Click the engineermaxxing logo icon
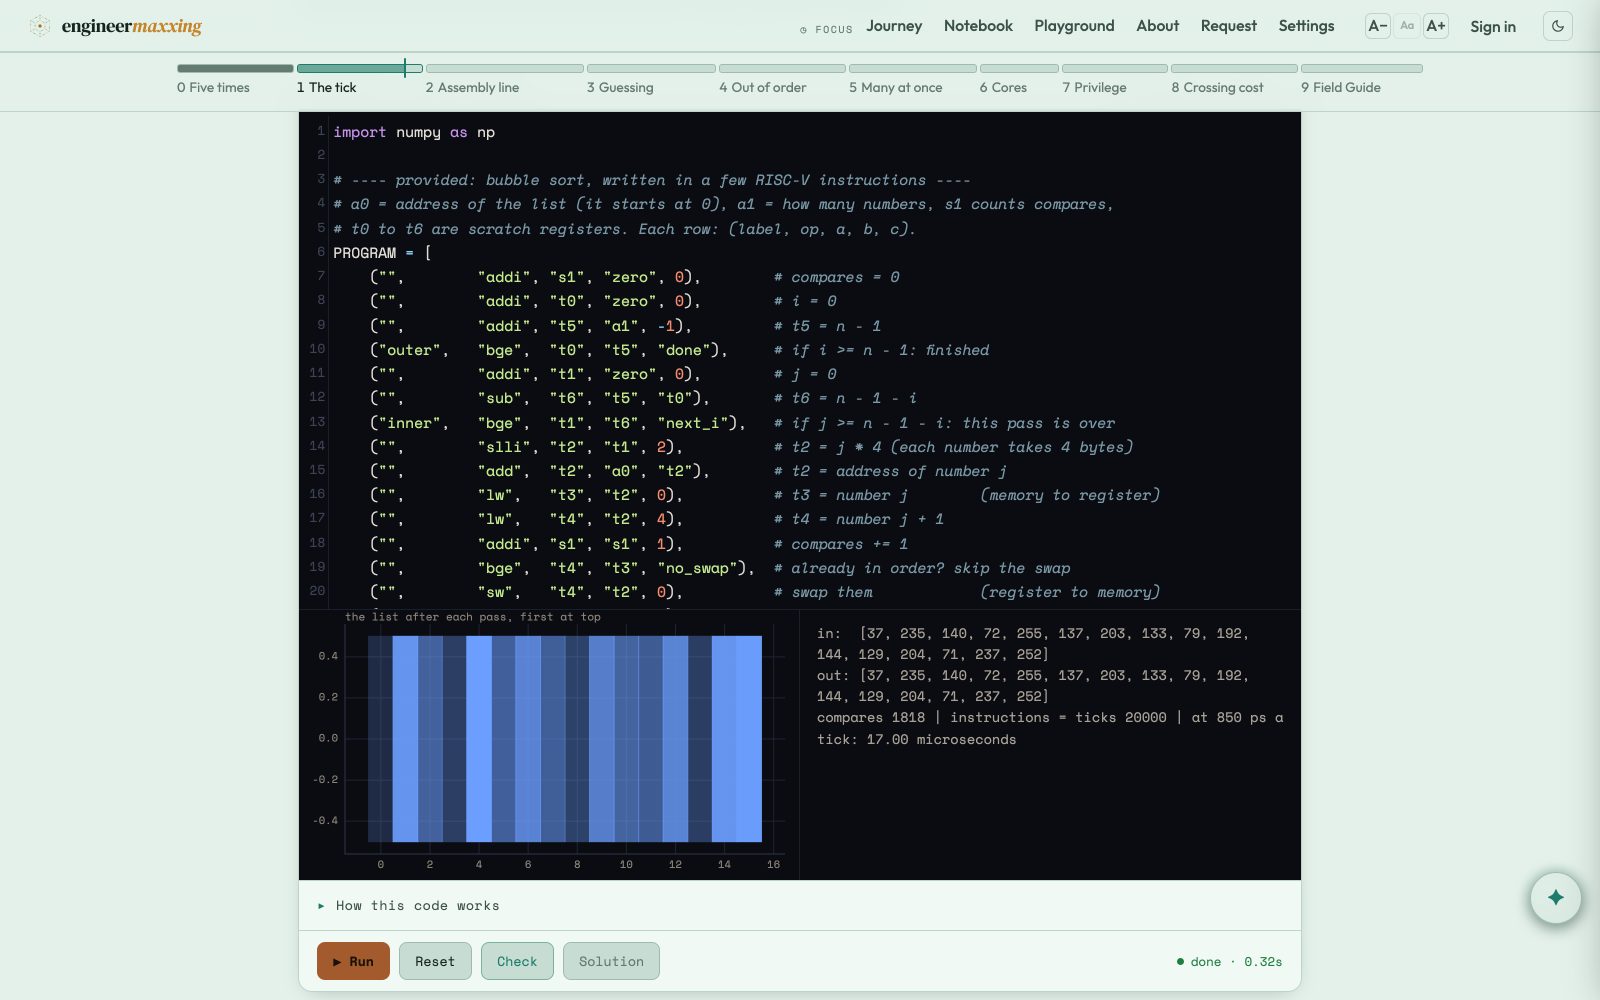 [x=40, y=26]
